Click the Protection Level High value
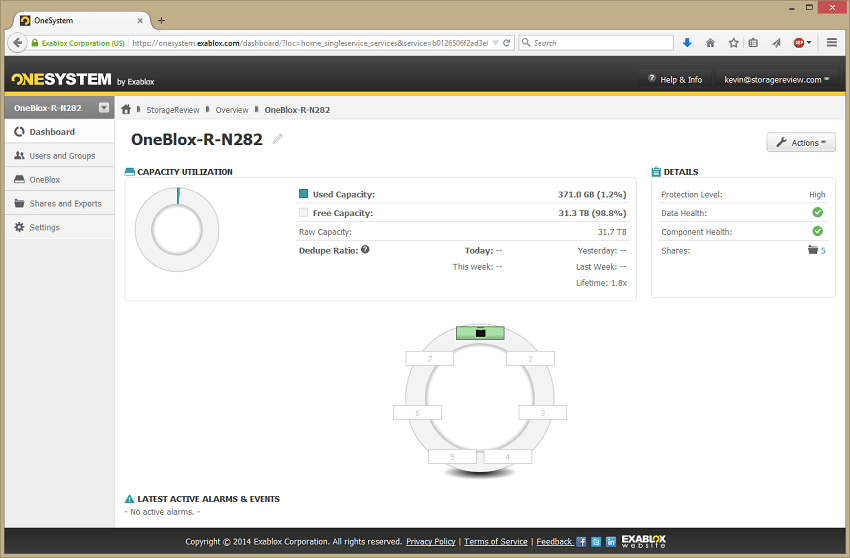This screenshot has width=850, height=558. coord(817,195)
